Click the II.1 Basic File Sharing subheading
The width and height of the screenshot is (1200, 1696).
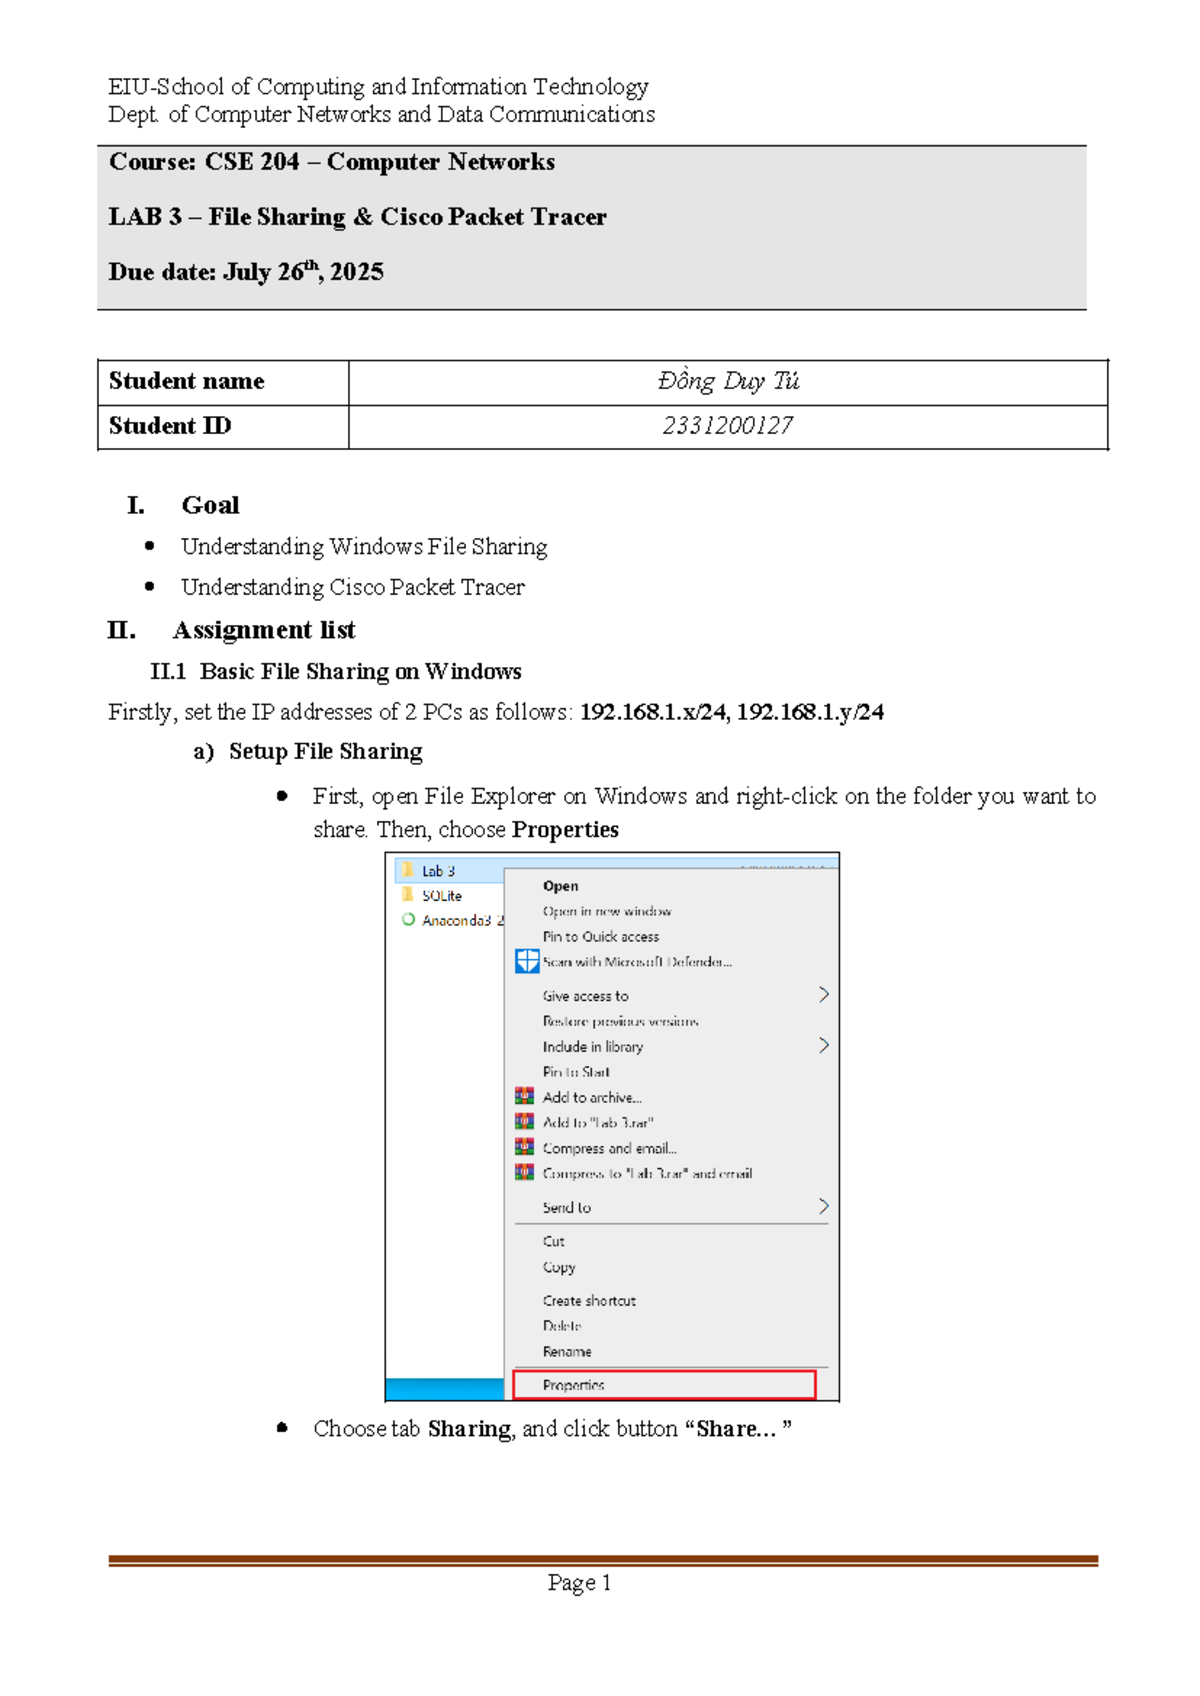[336, 671]
